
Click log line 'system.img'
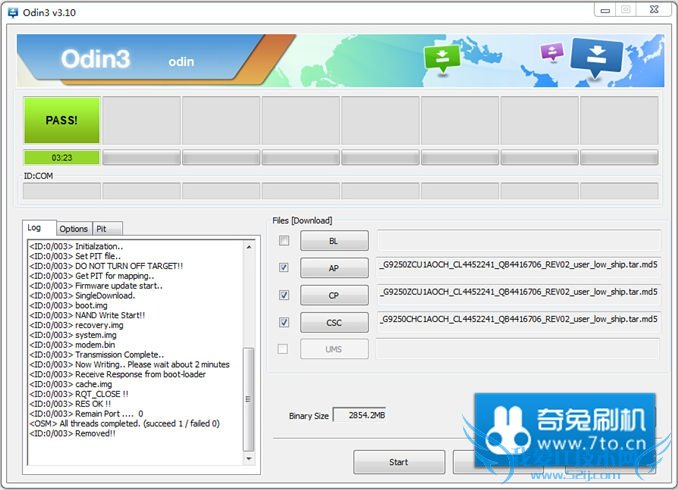(73, 335)
